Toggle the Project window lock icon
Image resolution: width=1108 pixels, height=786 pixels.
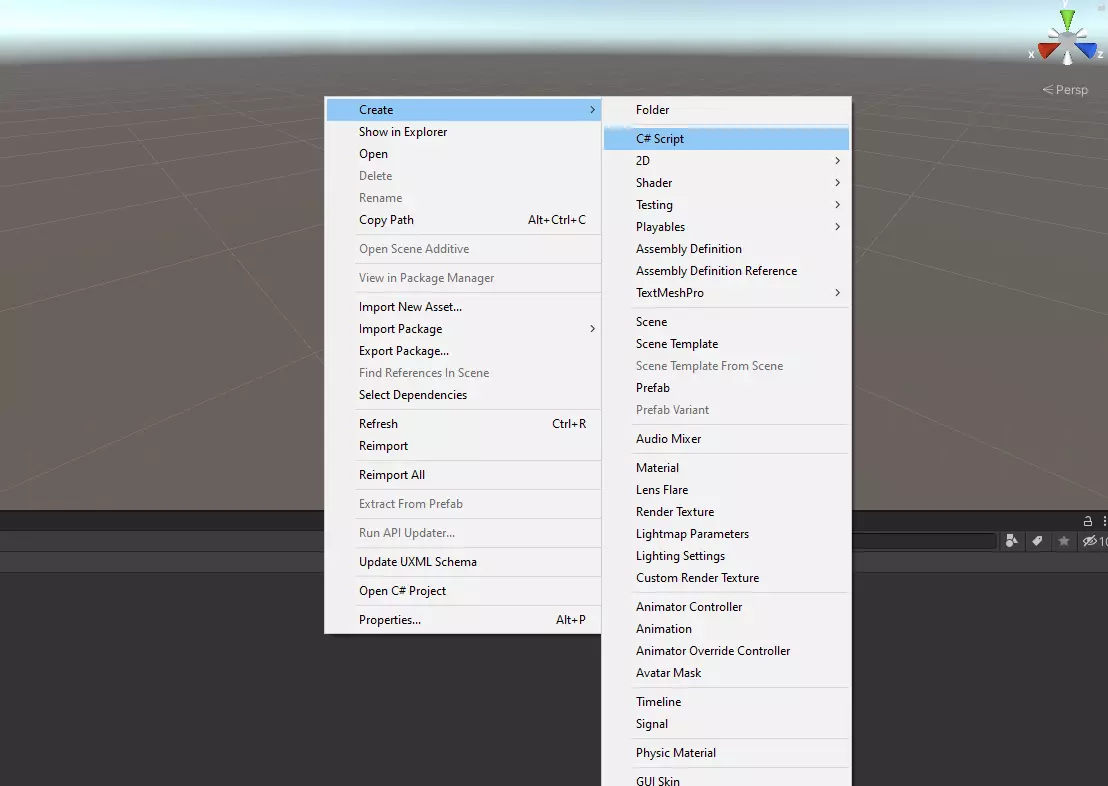pyautogui.click(x=1088, y=521)
